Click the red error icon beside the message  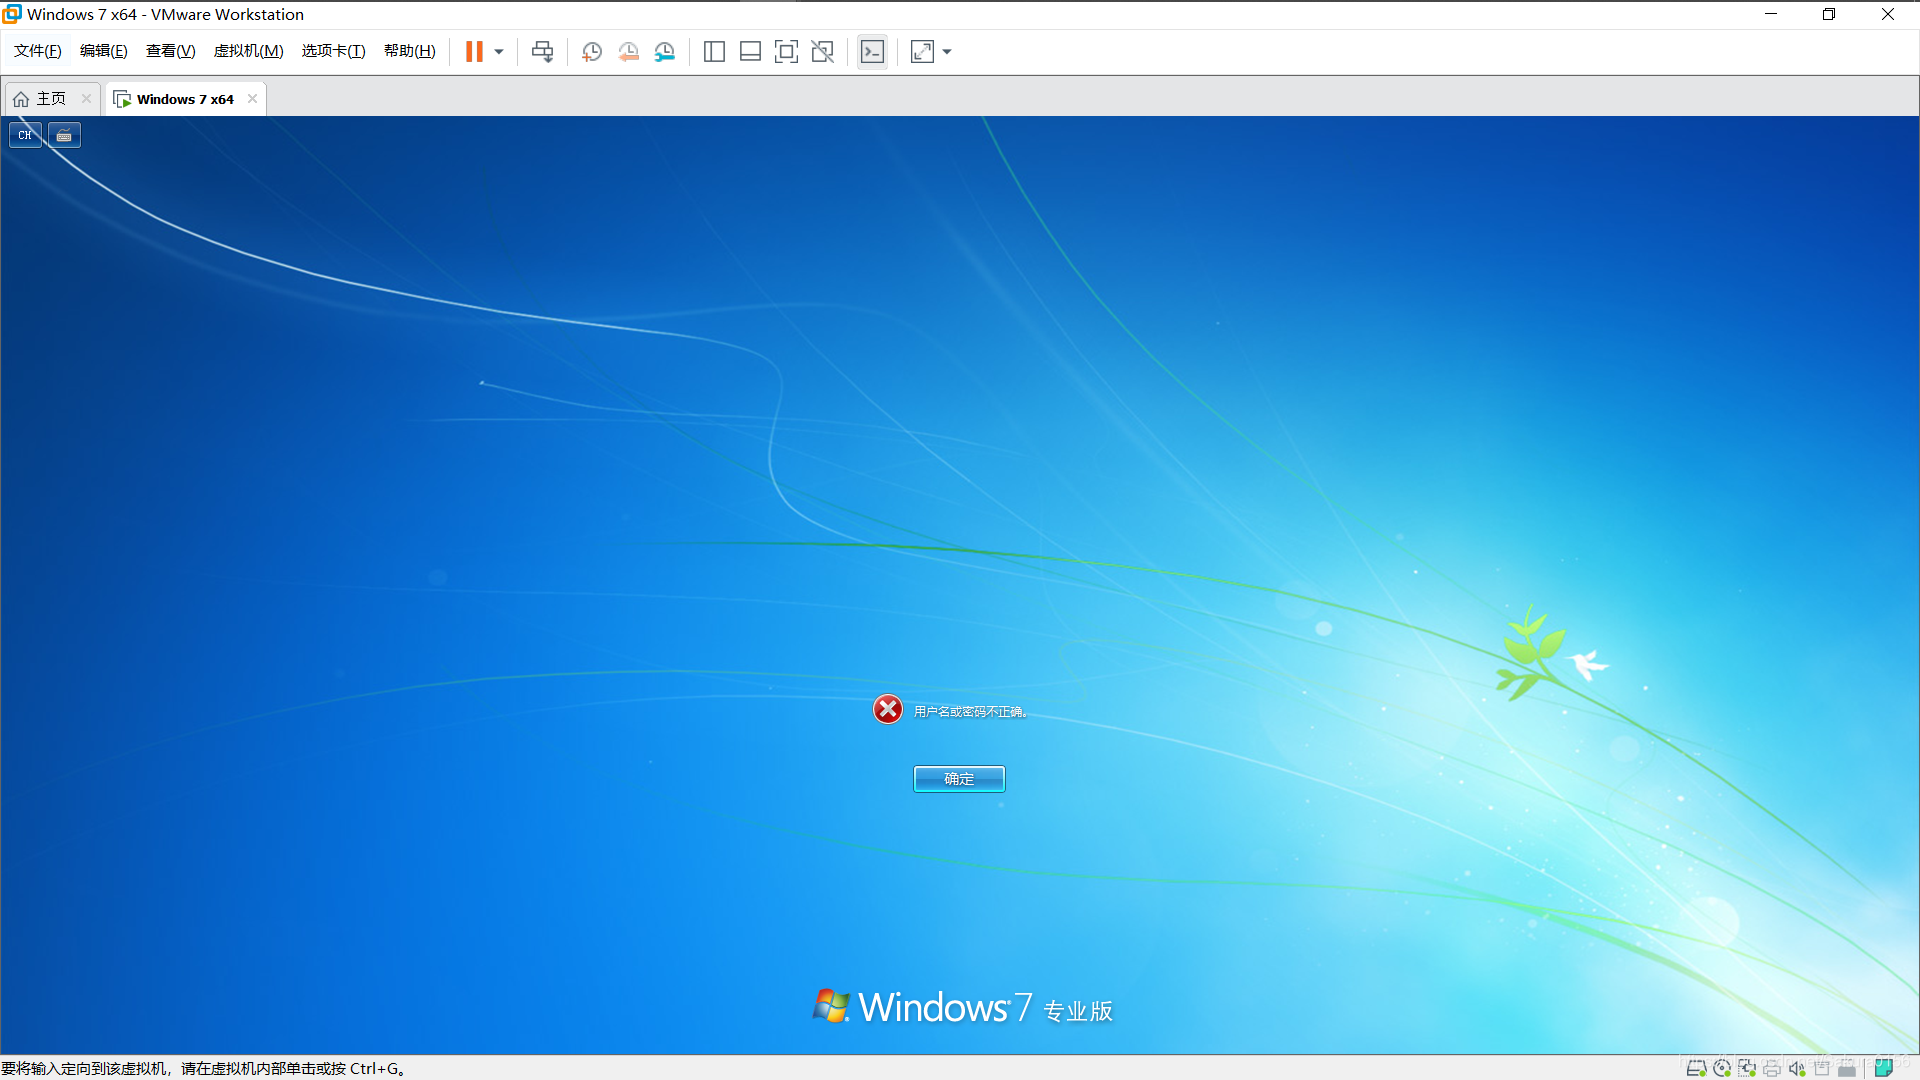coord(888,709)
